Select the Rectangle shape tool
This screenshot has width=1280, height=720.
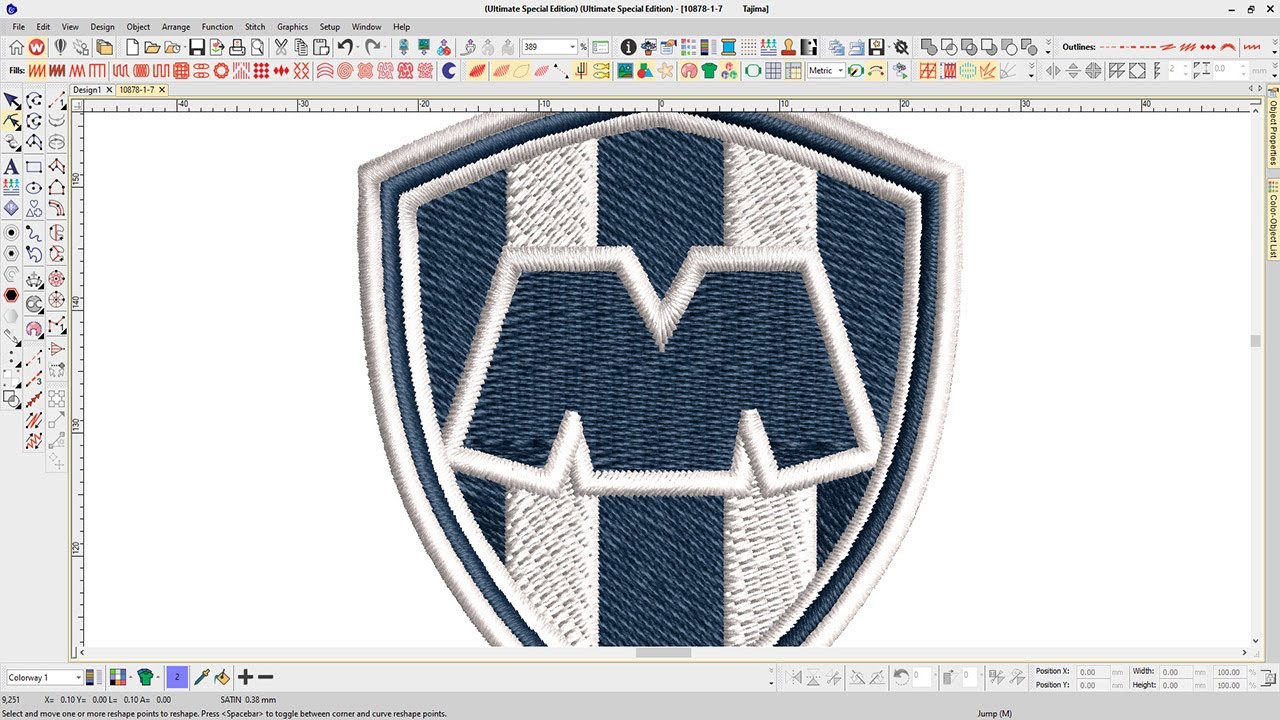pyautogui.click(x=34, y=166)
